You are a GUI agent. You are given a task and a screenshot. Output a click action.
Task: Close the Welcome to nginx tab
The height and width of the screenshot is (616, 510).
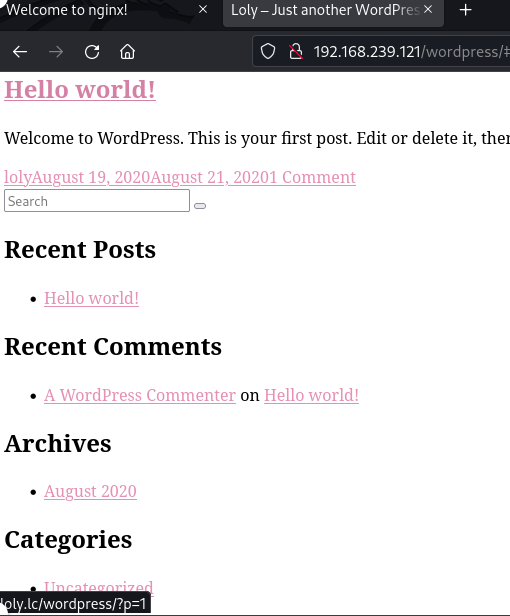[203, 9]
